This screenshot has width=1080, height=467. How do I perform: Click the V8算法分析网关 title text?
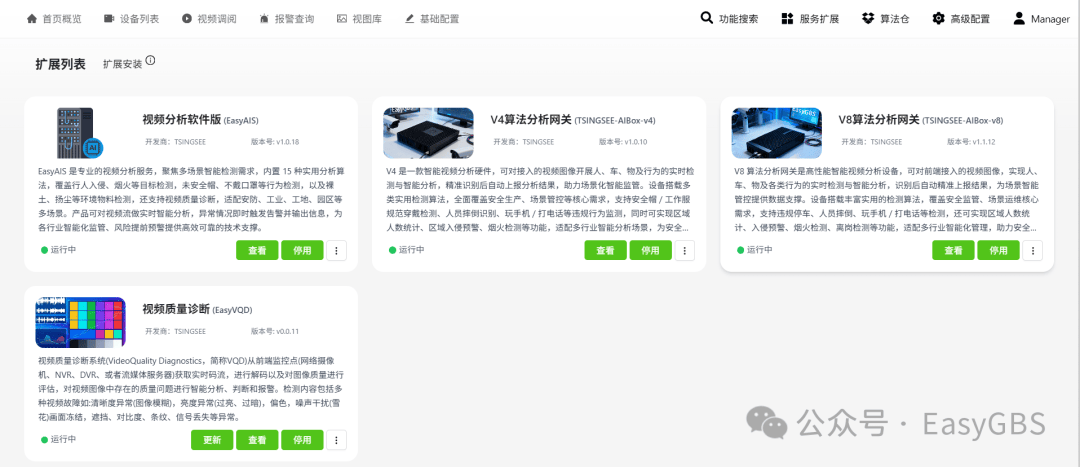click(x=879, y=120)
